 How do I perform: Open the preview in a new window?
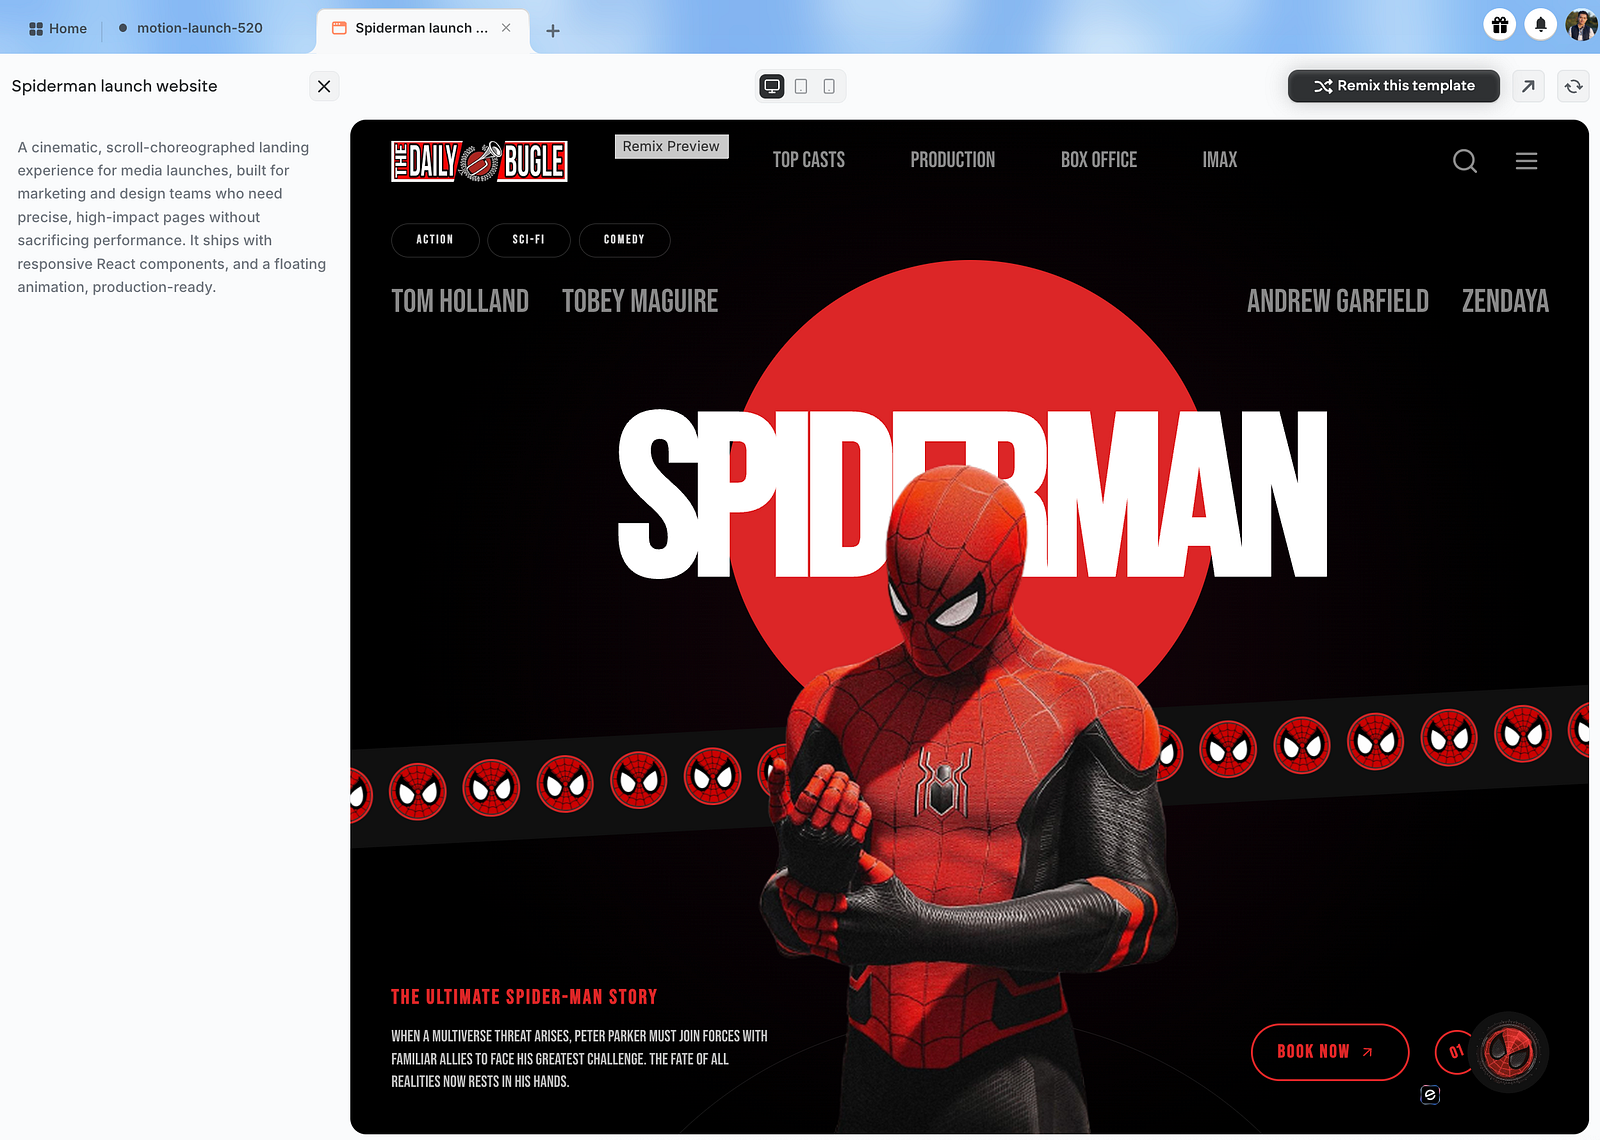coord(1528,86)
